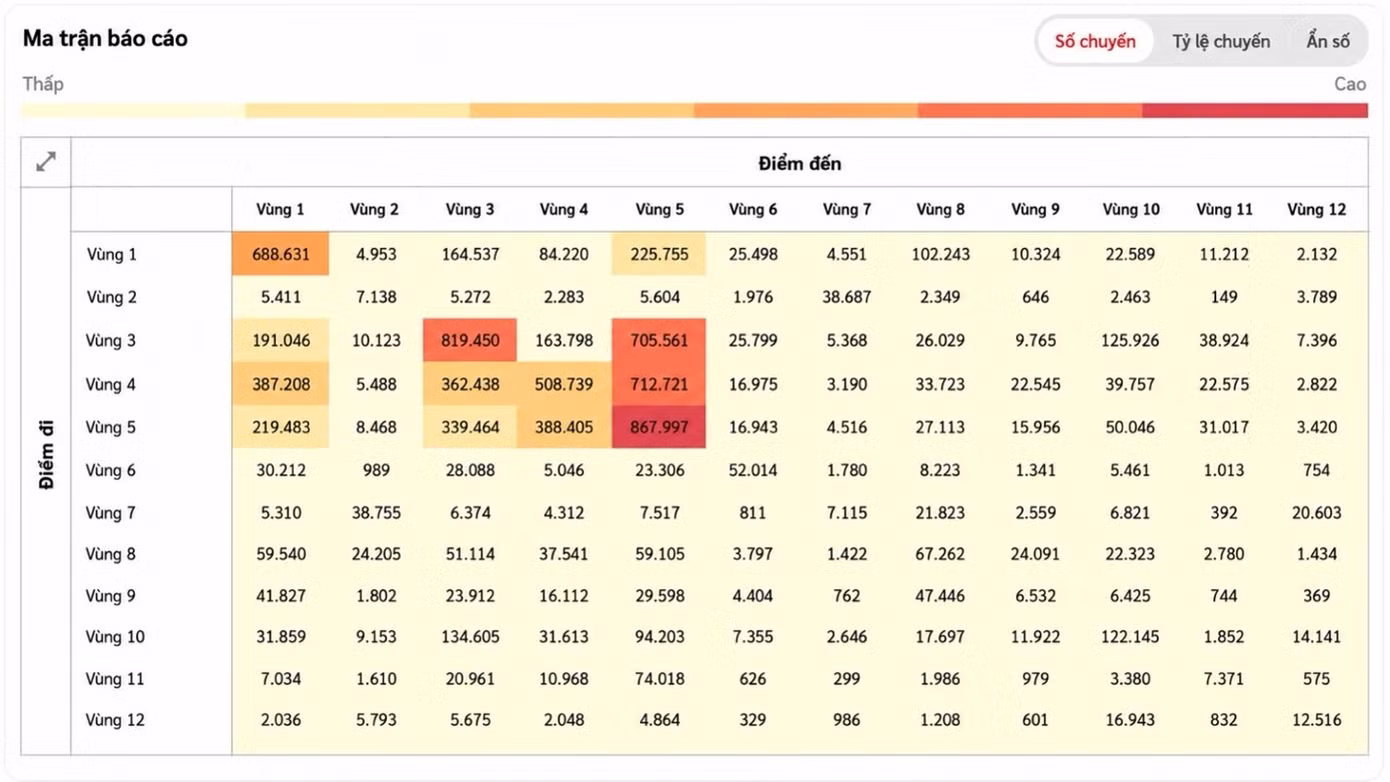Screen dimensions: 1390x782
Task: Click the cell showing 47.446
Action: click(x=940, y=596)
